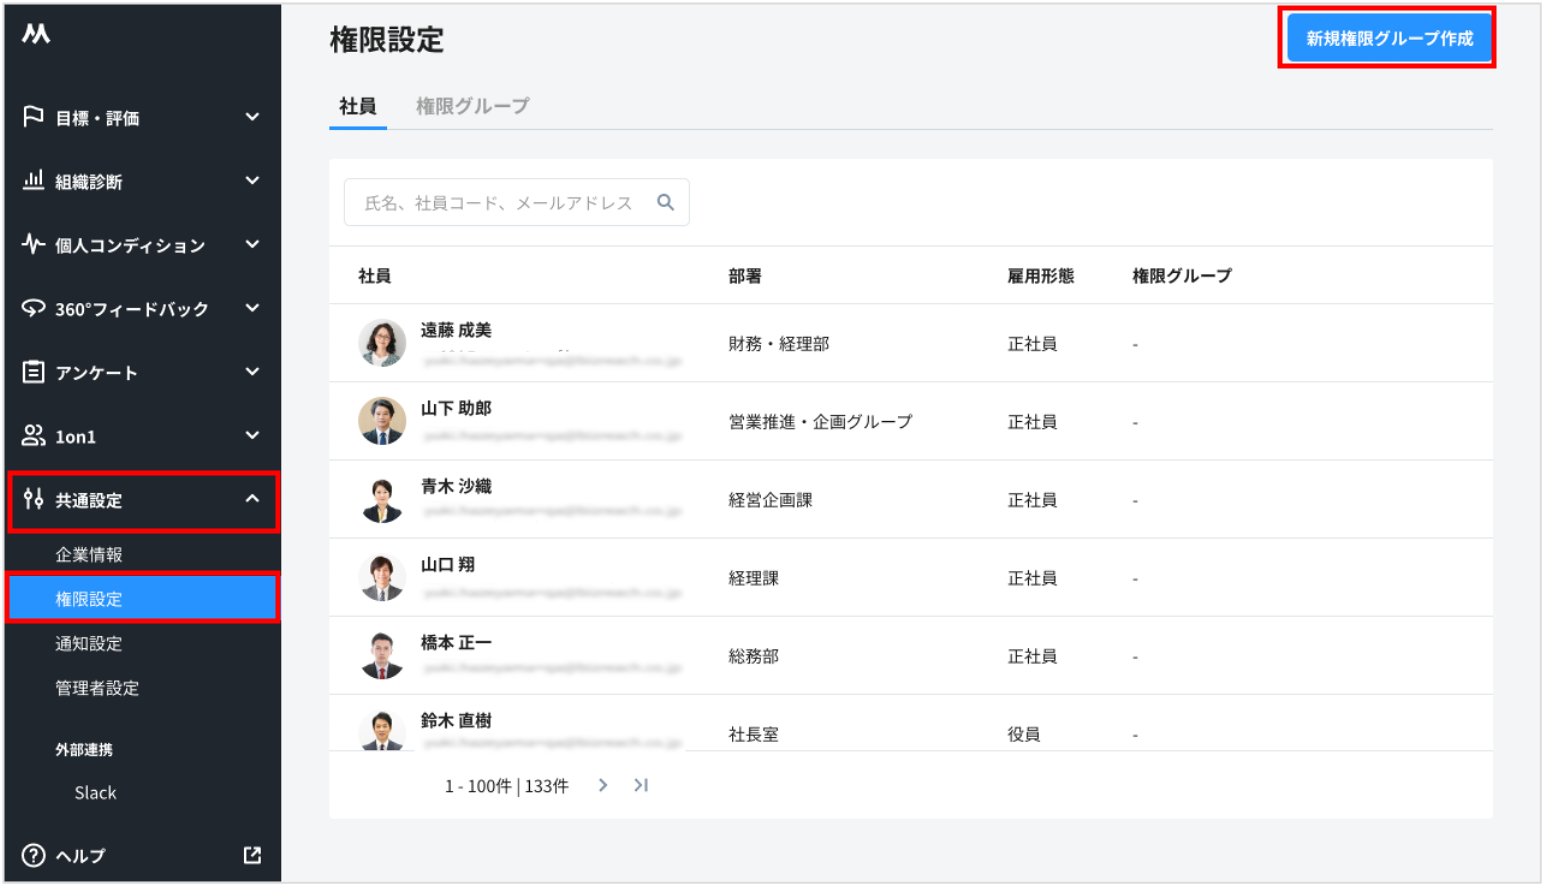Open the Slack integration link
The height and width of the screenshot is (884, 1544).
[x=95, y=792]
